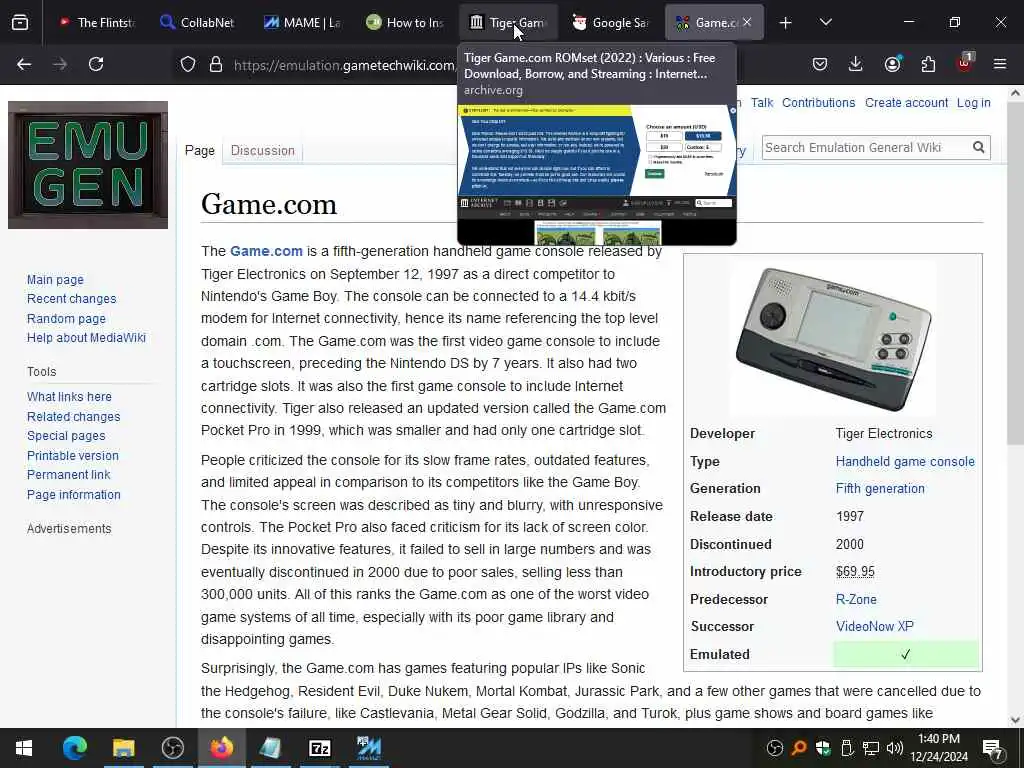1024x768 pixels.
Task: Open OBS Studio from the taskbar
Action: tap(172, 748)
